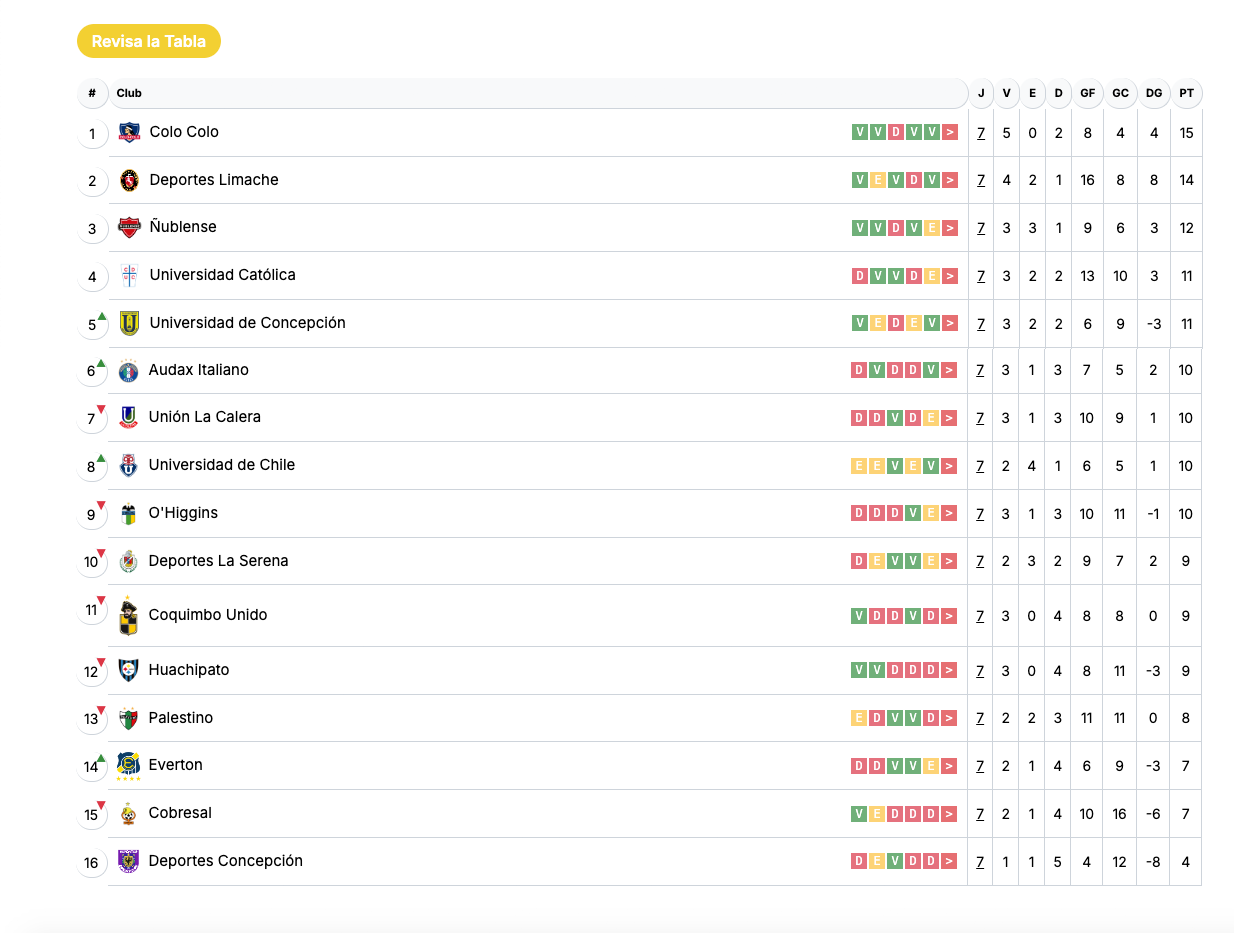Select the Everton club badge
The image size is (1234, 933).
pos(128,766)
